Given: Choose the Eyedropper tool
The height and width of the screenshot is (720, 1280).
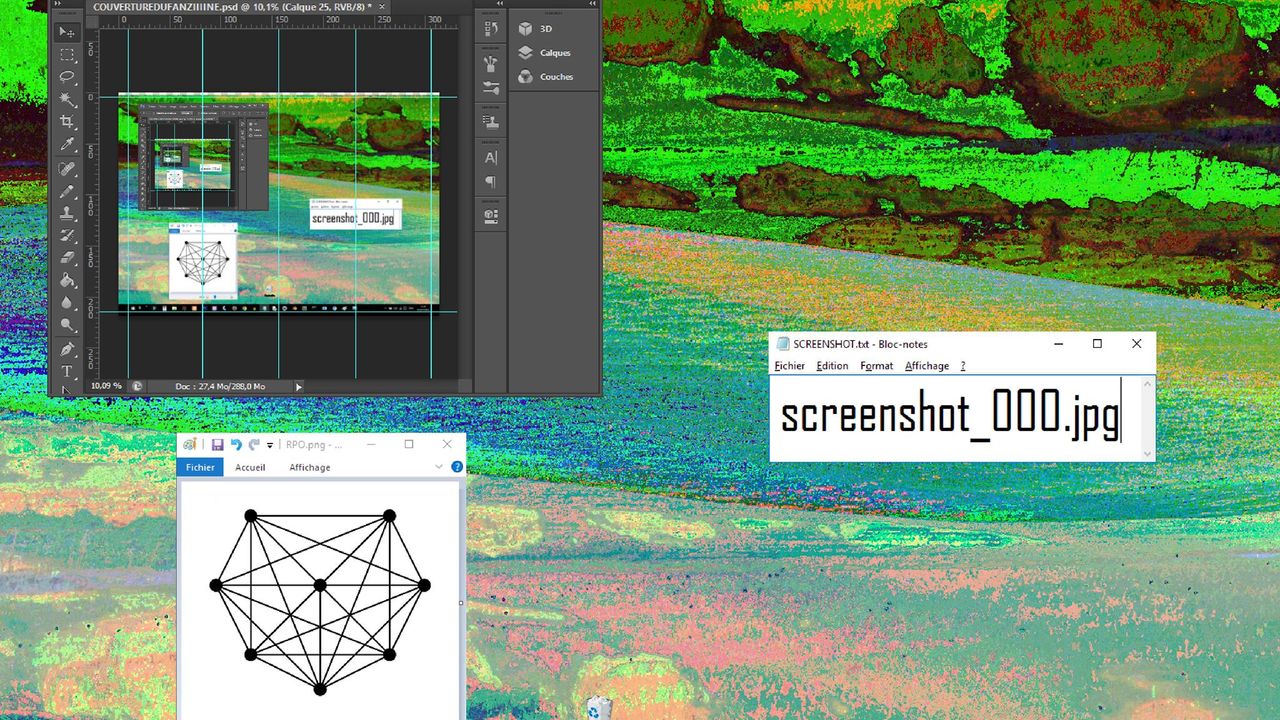Looking at the screenshot, I should [67, 145].
